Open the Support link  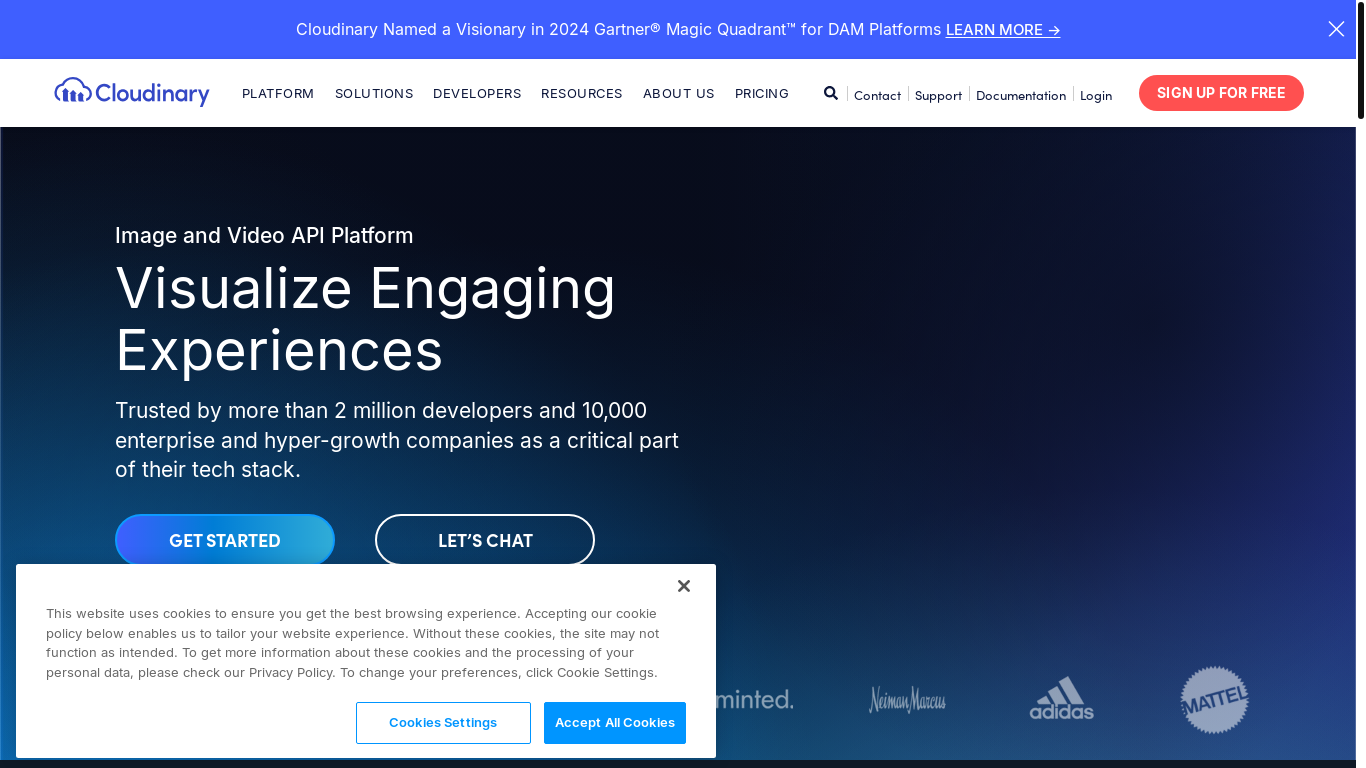coord(938,95)
